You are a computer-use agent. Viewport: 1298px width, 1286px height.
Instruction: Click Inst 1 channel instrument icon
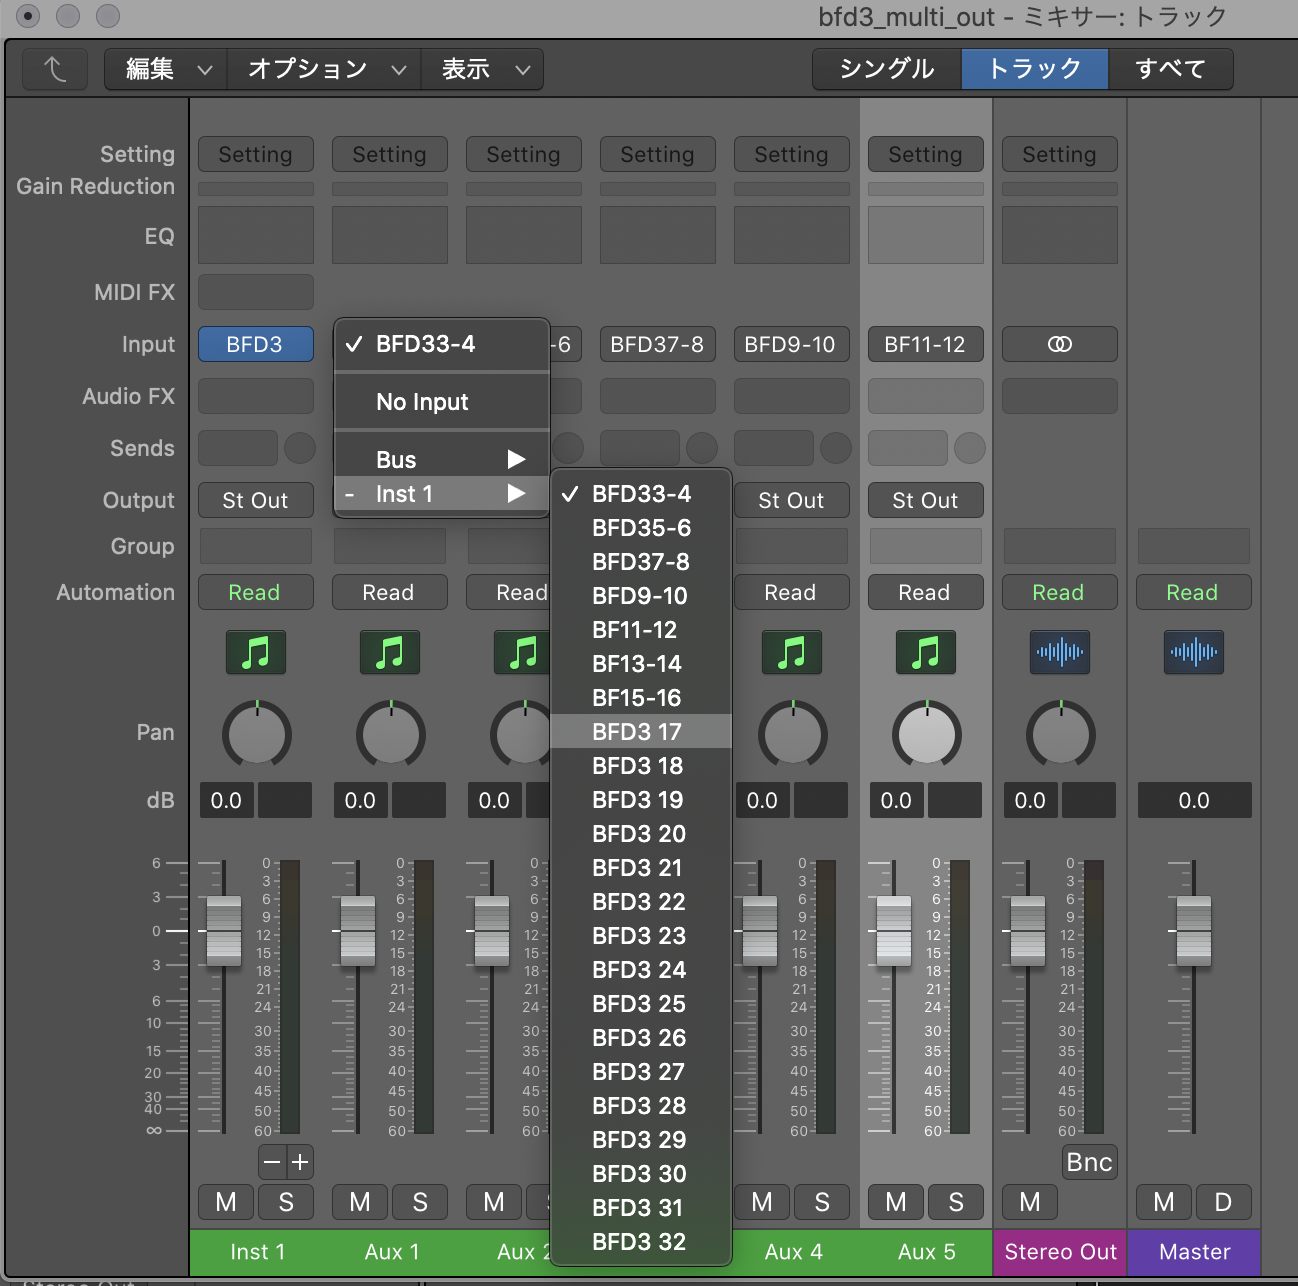256,653
